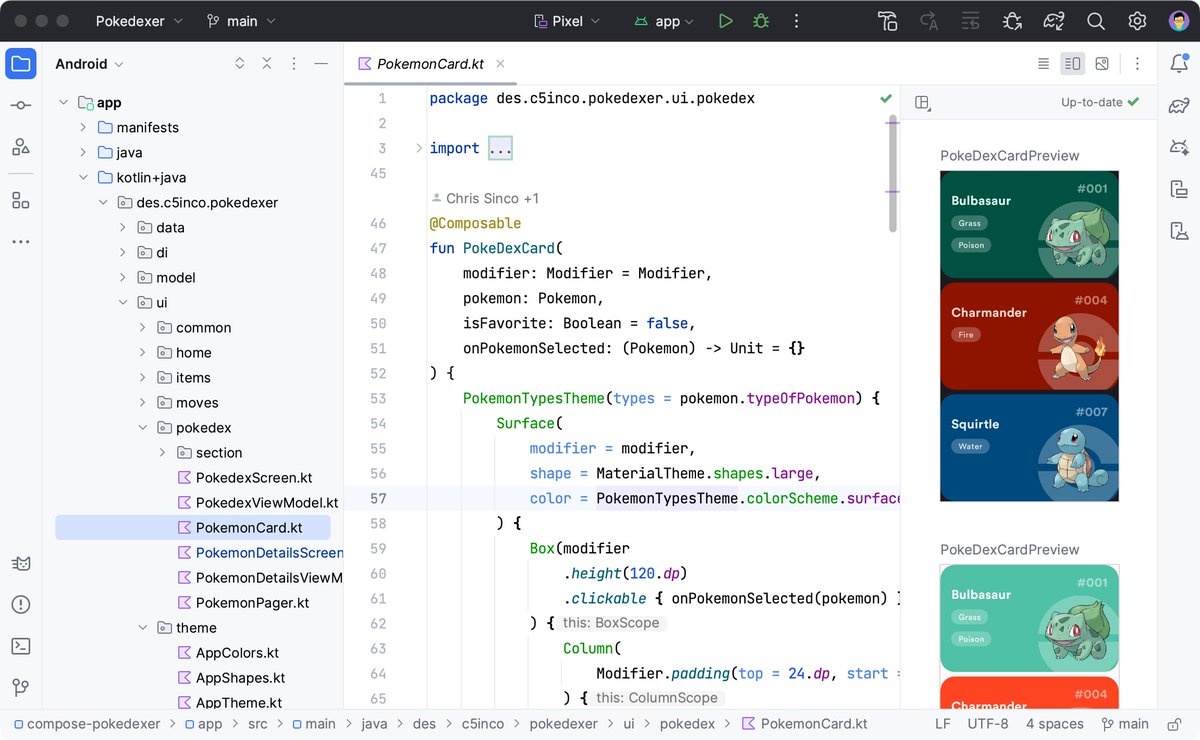The height and width of the screenshot is (740, 1200).
Task: Expand the section package
Action: (163, 453)
